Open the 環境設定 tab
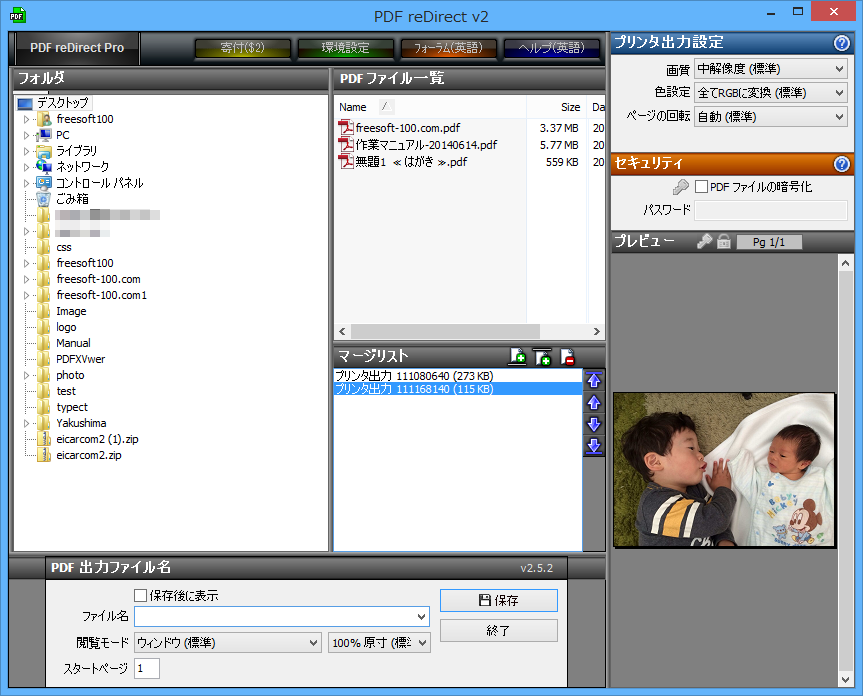Screen dimensions: 863x696 pos(345,48)
